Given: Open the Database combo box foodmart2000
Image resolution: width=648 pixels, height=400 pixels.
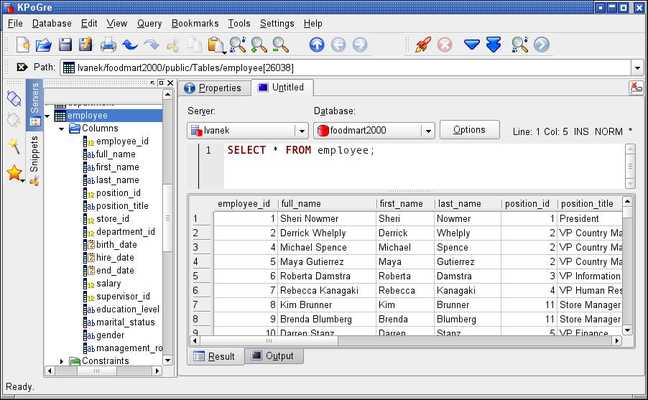Looking at the screenshot, I should (374, 131).
